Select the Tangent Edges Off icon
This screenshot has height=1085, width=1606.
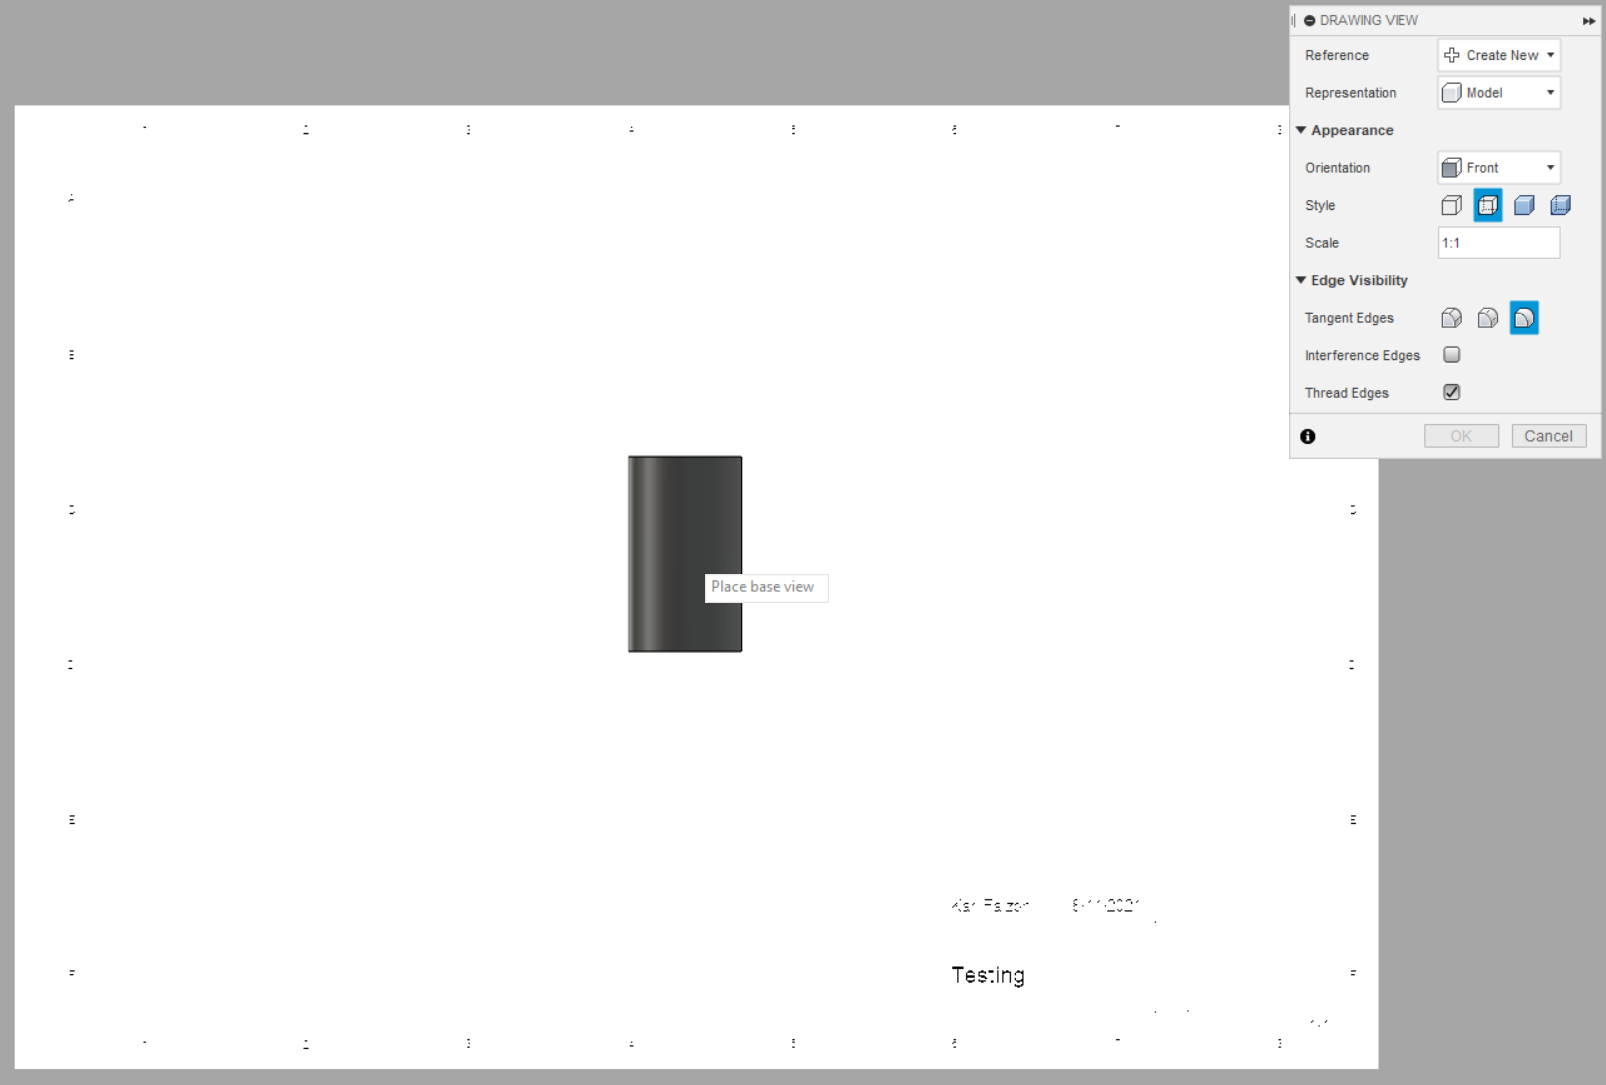(1524, 317)
